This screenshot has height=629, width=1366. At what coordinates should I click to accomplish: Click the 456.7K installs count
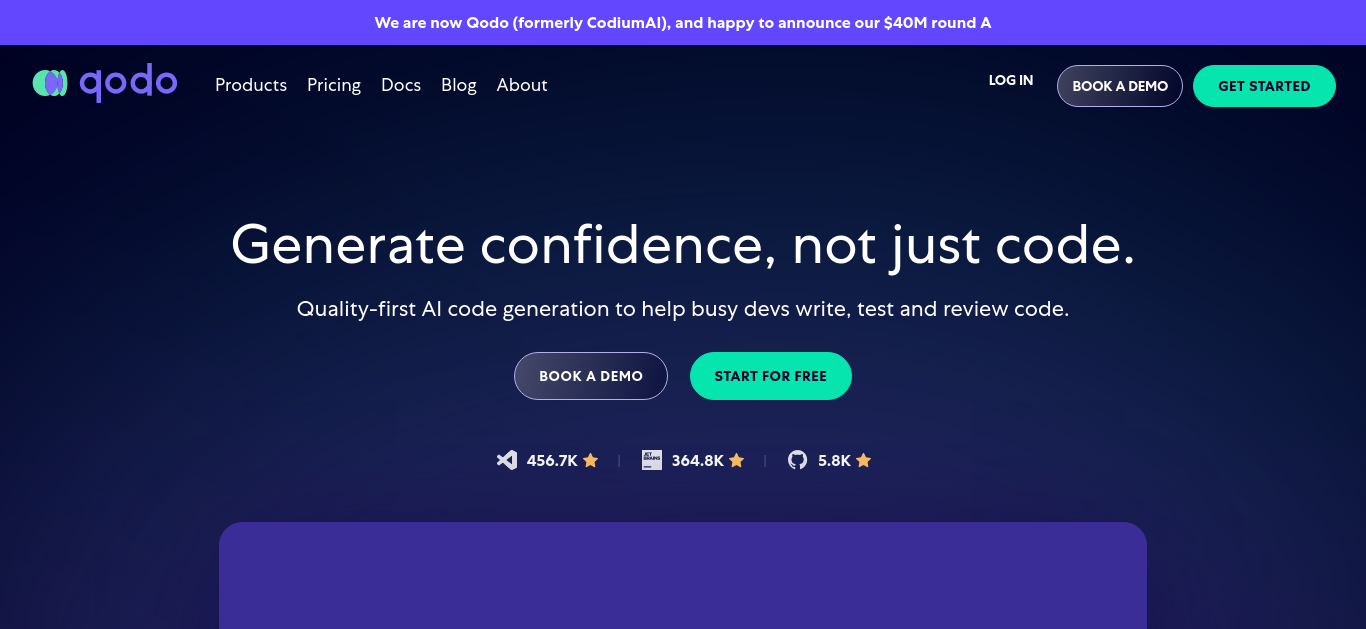(x=552, y=460)
